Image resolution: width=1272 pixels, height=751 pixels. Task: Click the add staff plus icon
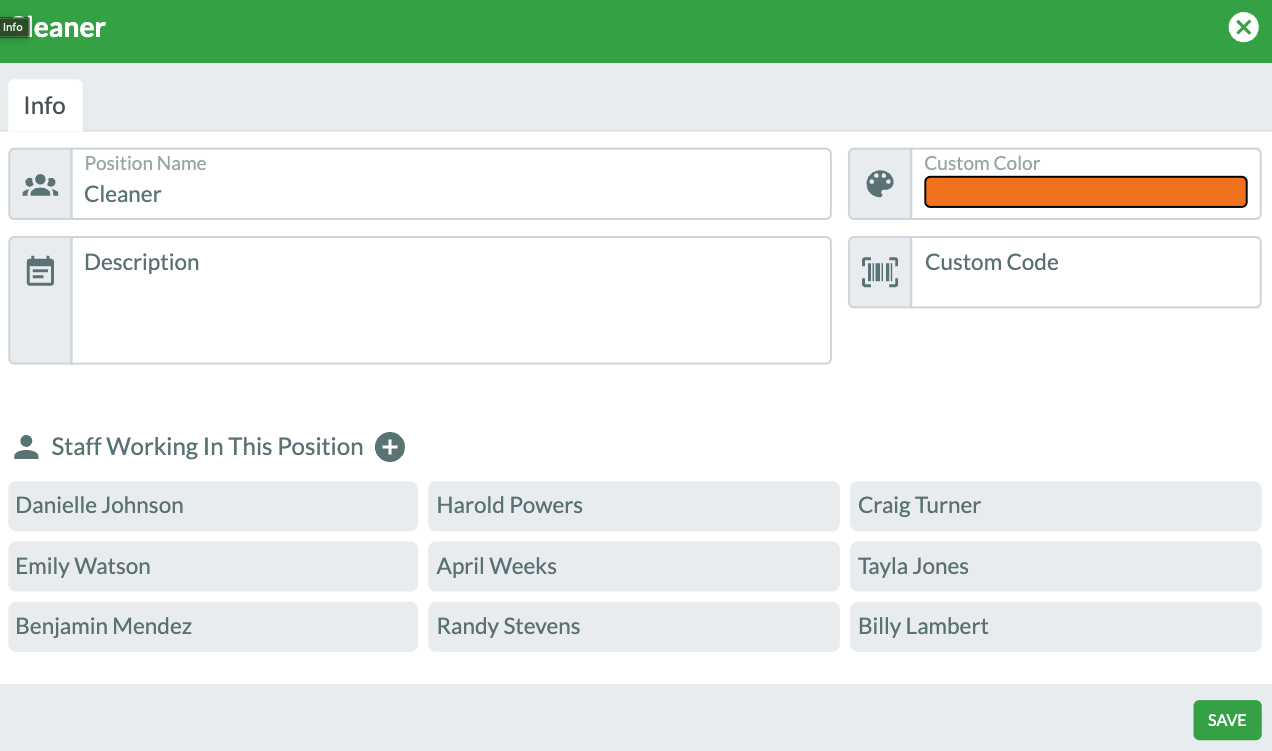tap(390, 447)
